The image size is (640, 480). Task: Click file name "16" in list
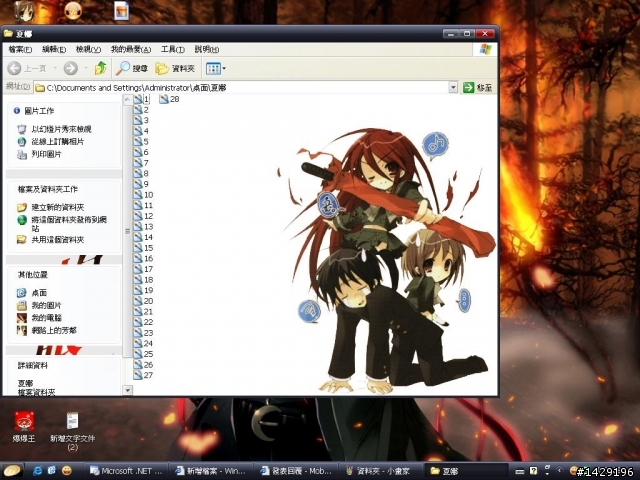(x=149, y=258)
